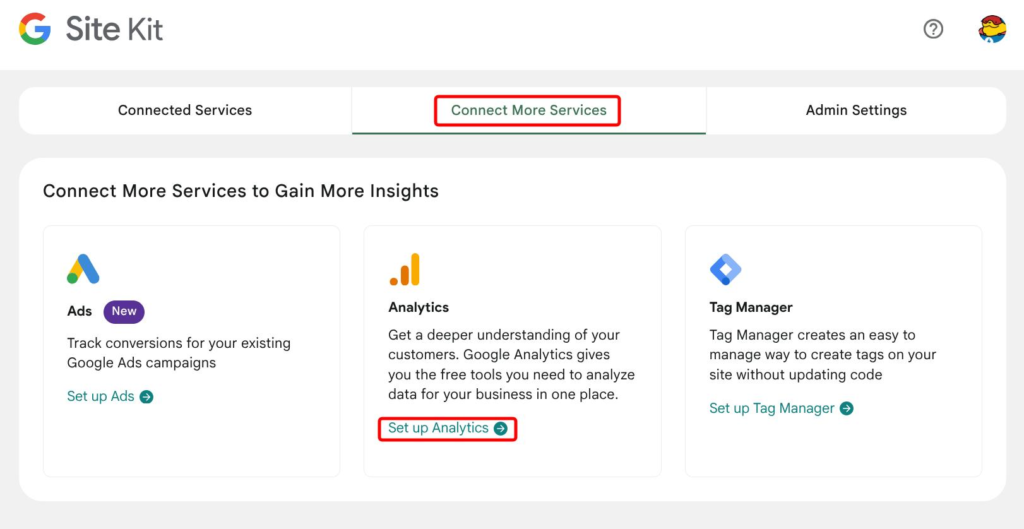Click the Tag Manager diamond icon
The width and height of the screenshot is (1024, 529).
click(x=725, y=269)
